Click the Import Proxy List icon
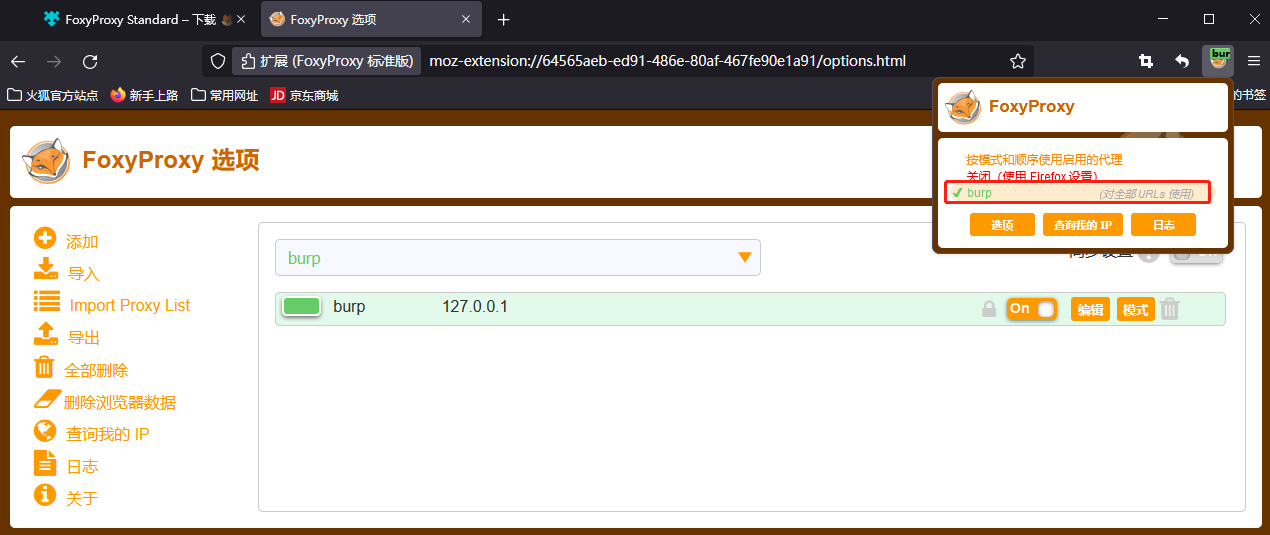Viewport: 1270px width, 535px height. pyautogui.click(x=46, y=302)
